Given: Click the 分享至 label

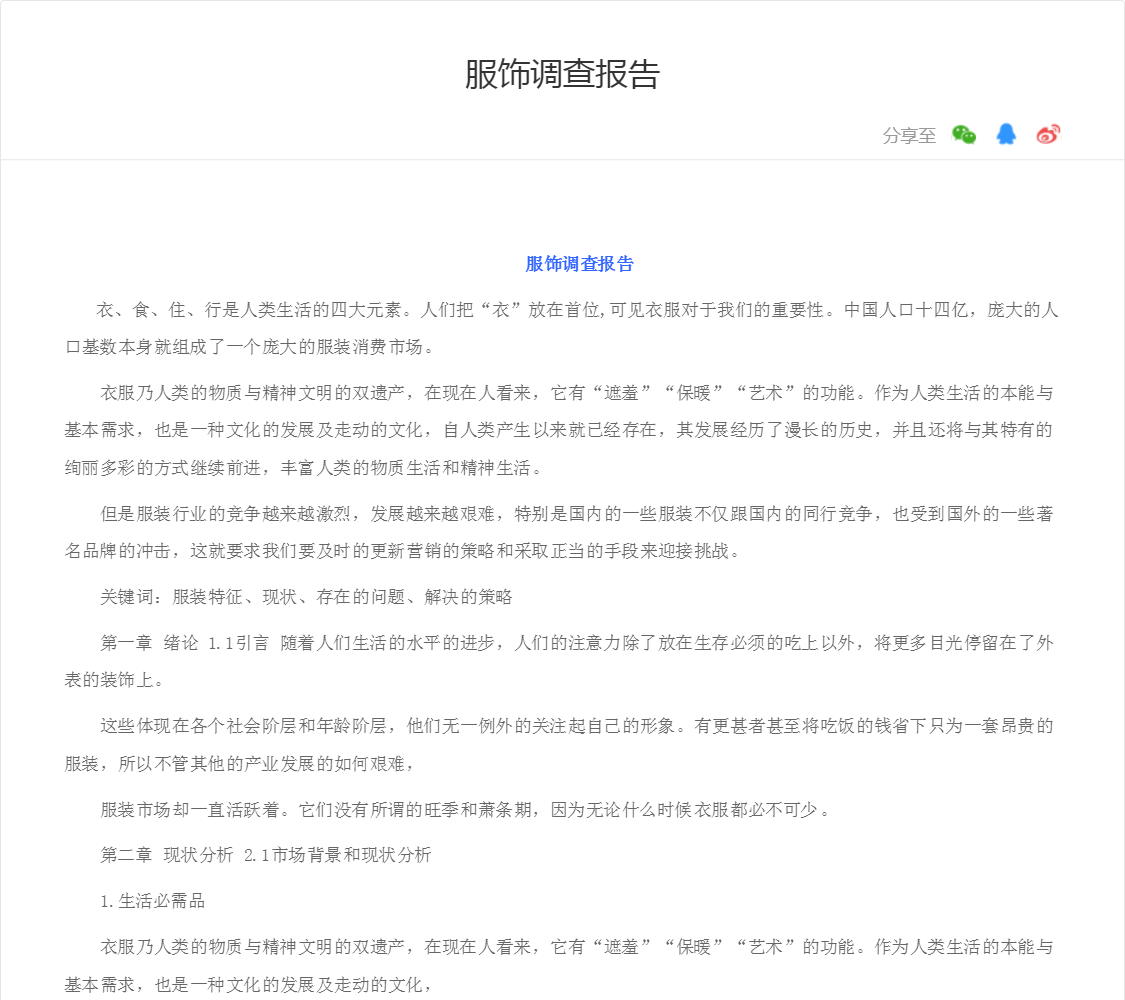Looking at the screenshot, I should (909, 136).
